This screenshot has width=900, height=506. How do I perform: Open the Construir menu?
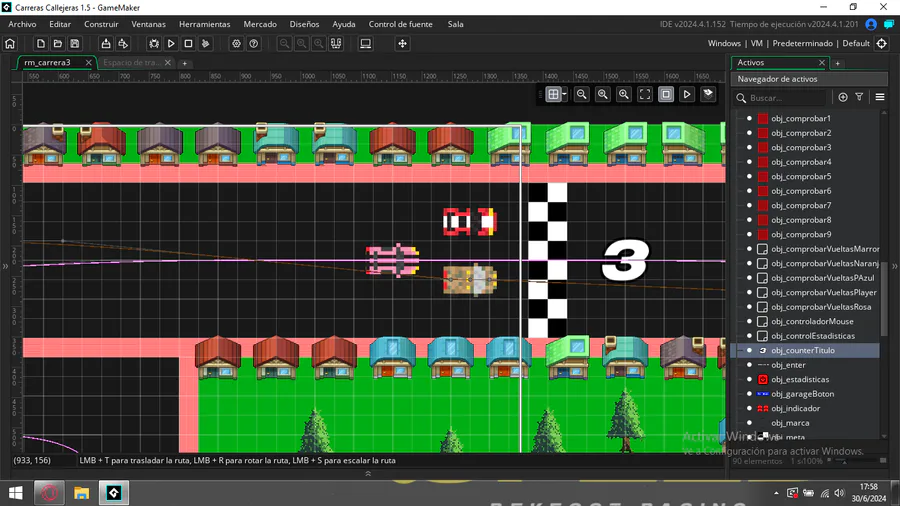pyautogui.click(x=101, y=24)
